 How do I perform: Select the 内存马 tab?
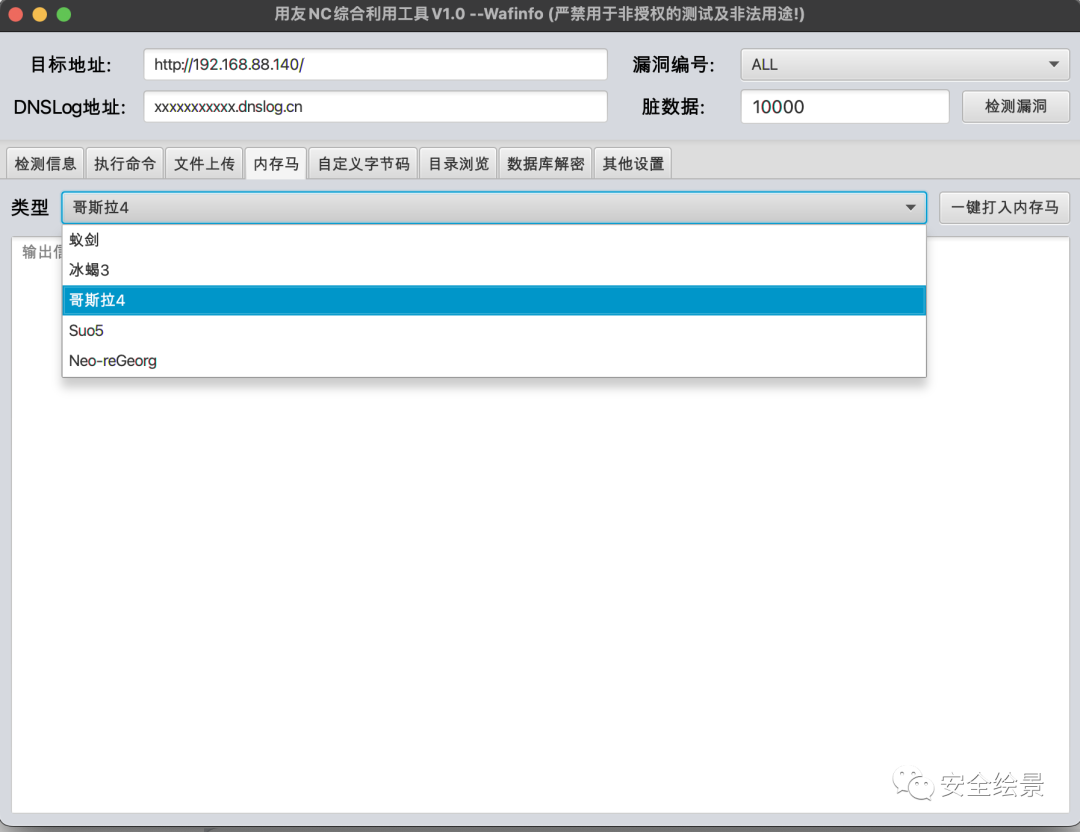pyautogui.click(x=276, y=164)
